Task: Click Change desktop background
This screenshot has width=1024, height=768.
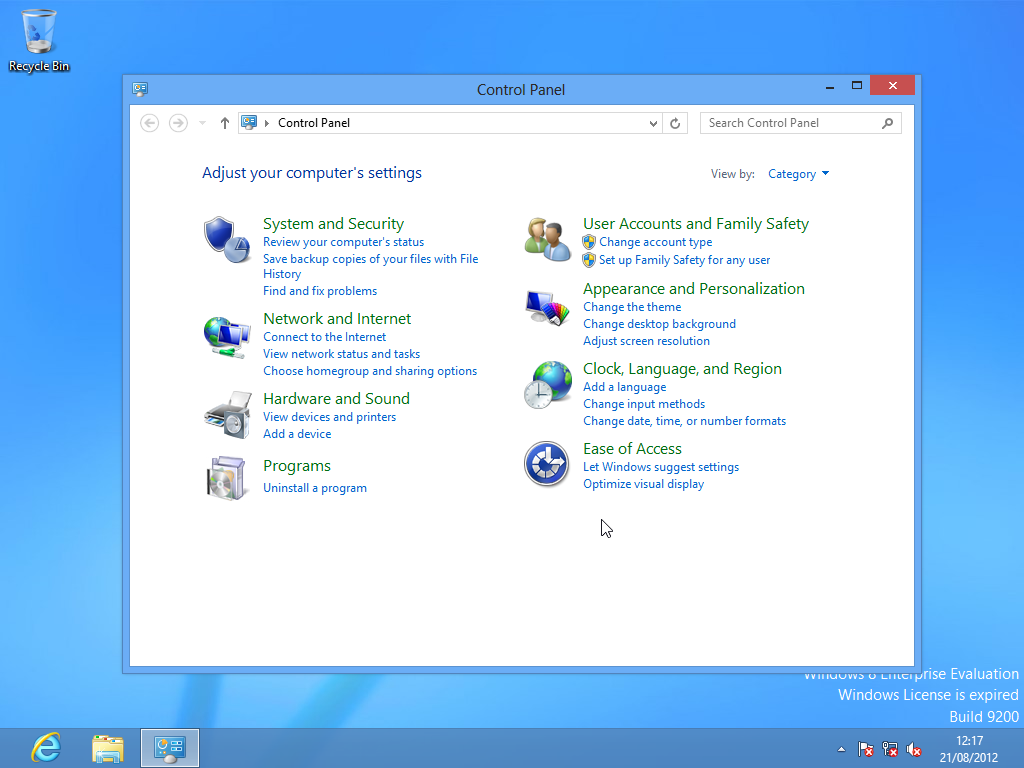Action: pyautogui.click(x=660, y=324)
